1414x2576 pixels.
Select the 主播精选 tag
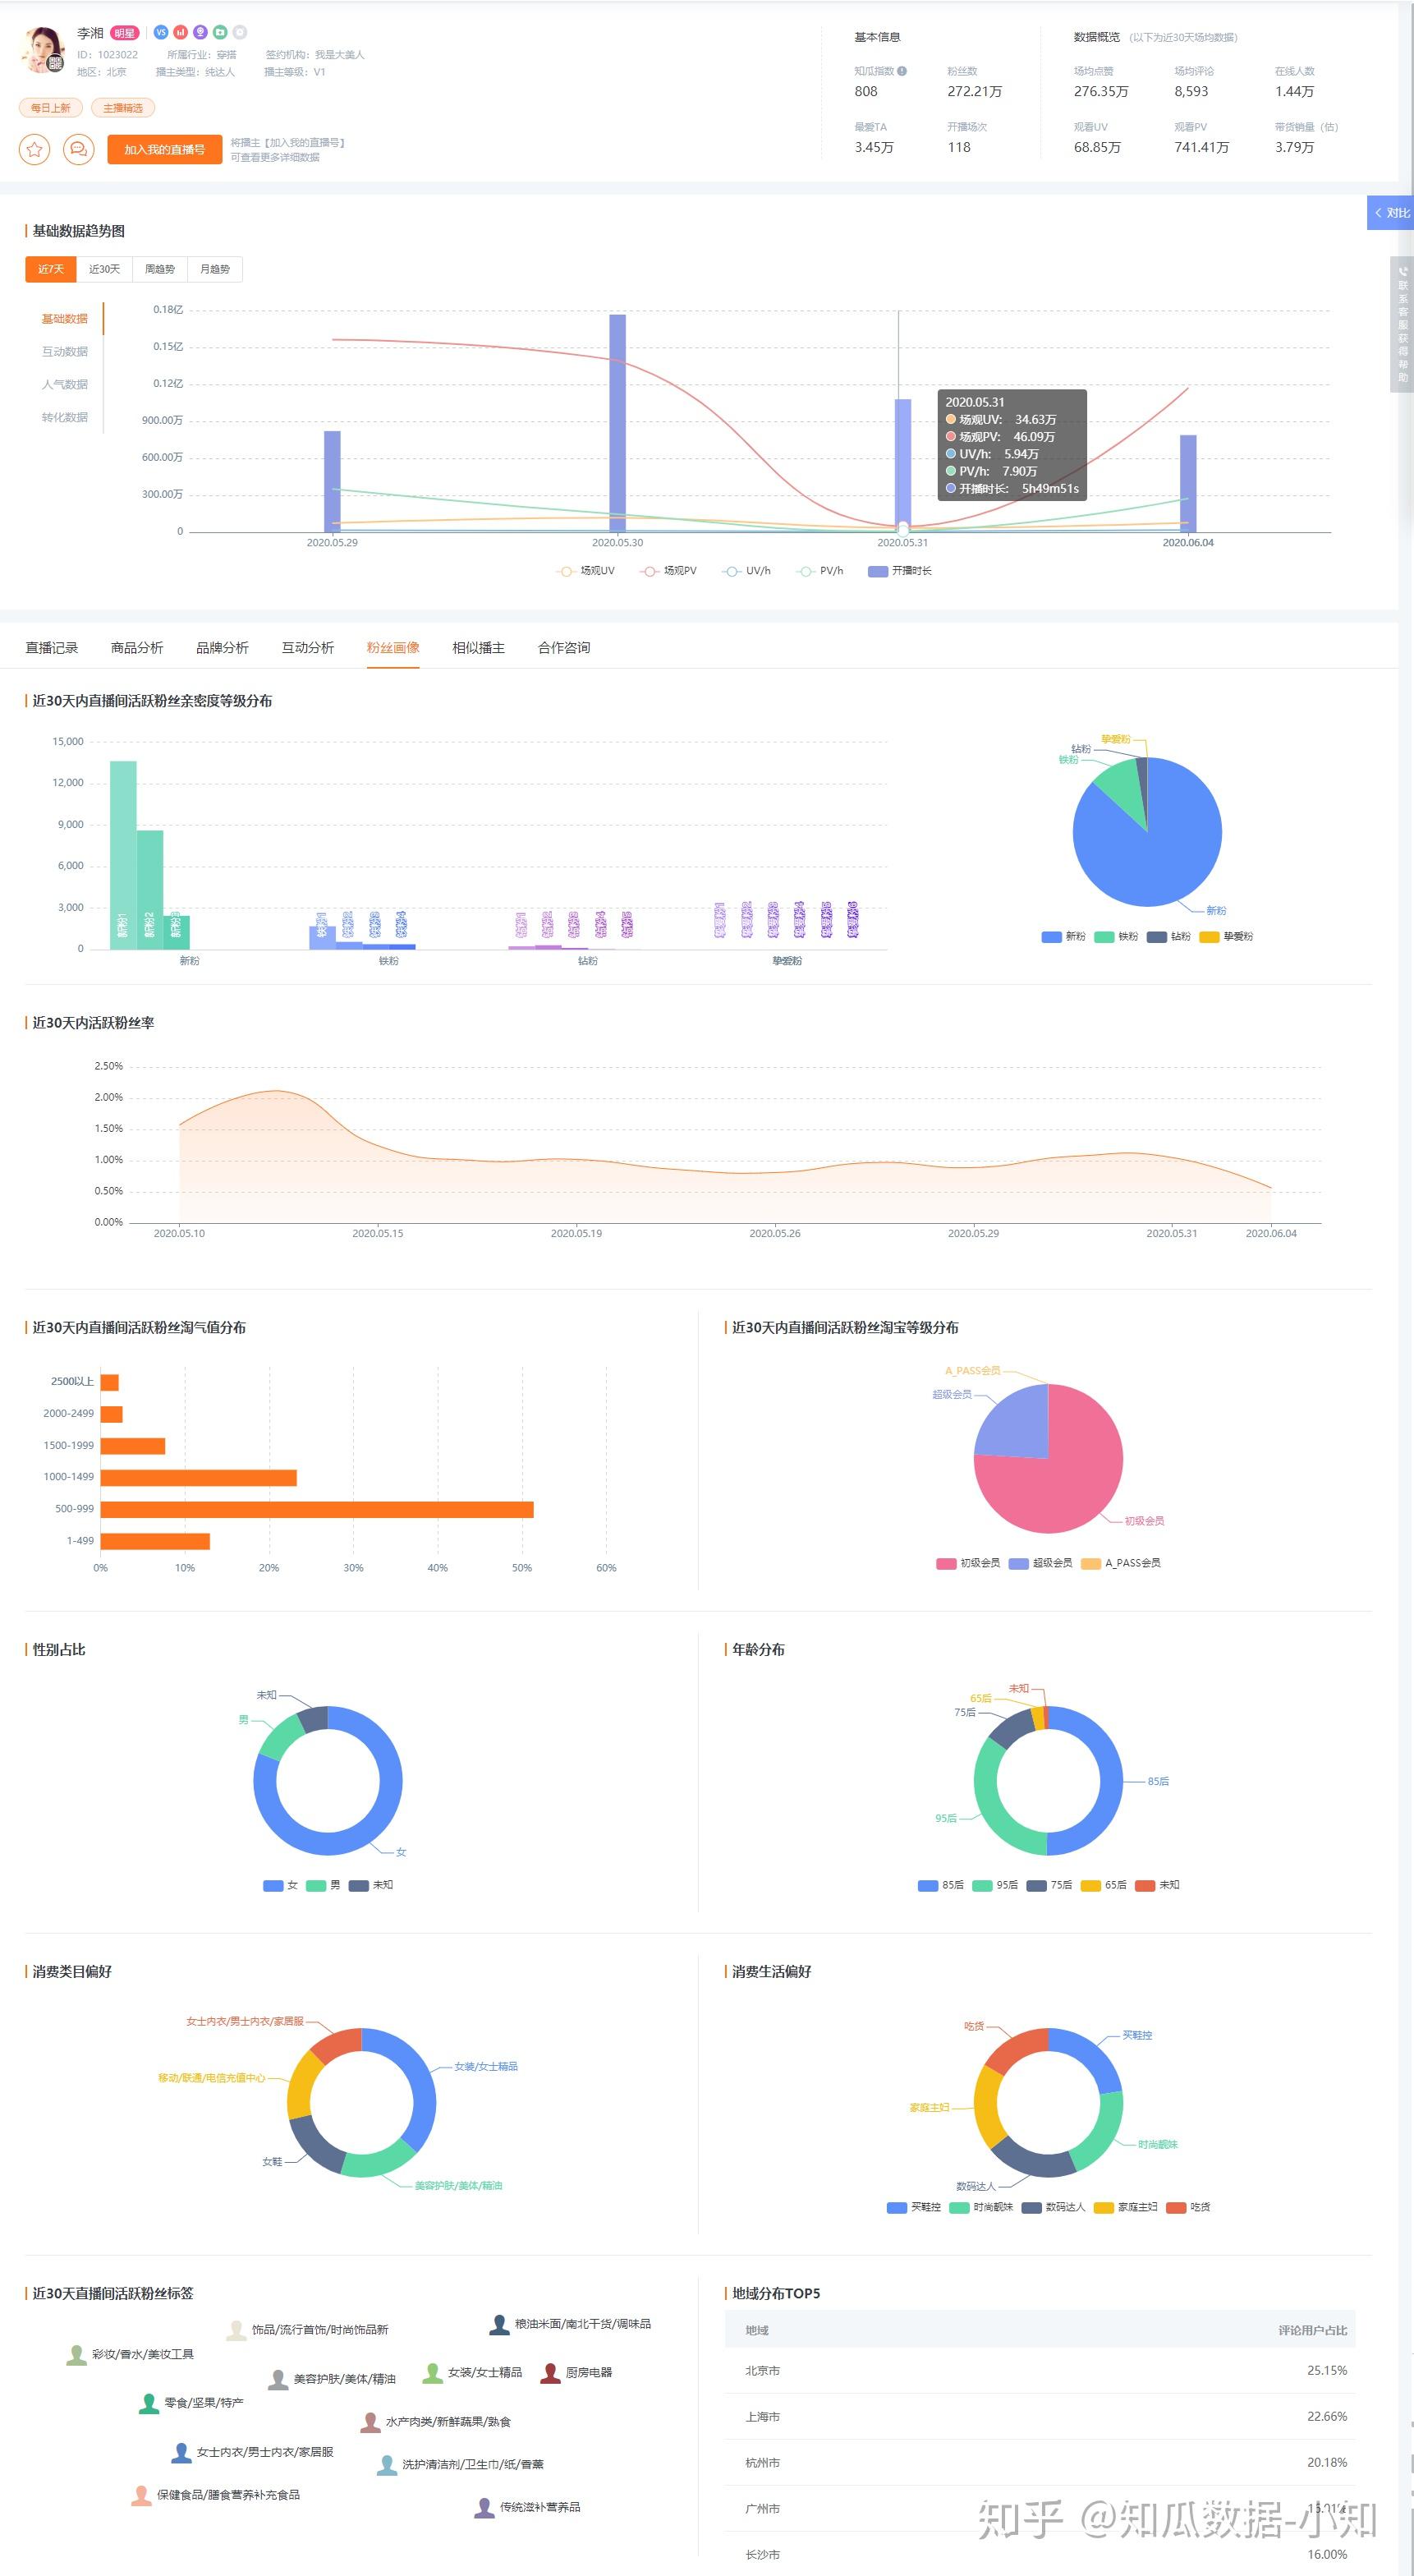coord(123,108)
